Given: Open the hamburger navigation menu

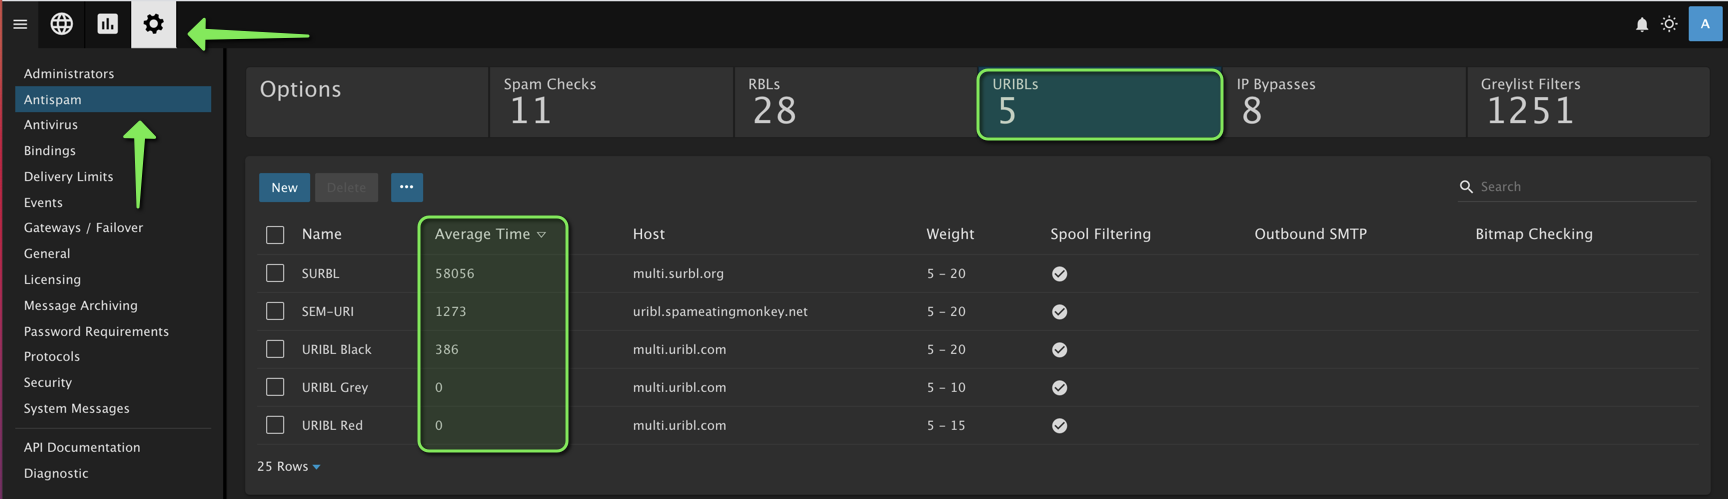Looking at the screenshot, I should tap(20, 24).
